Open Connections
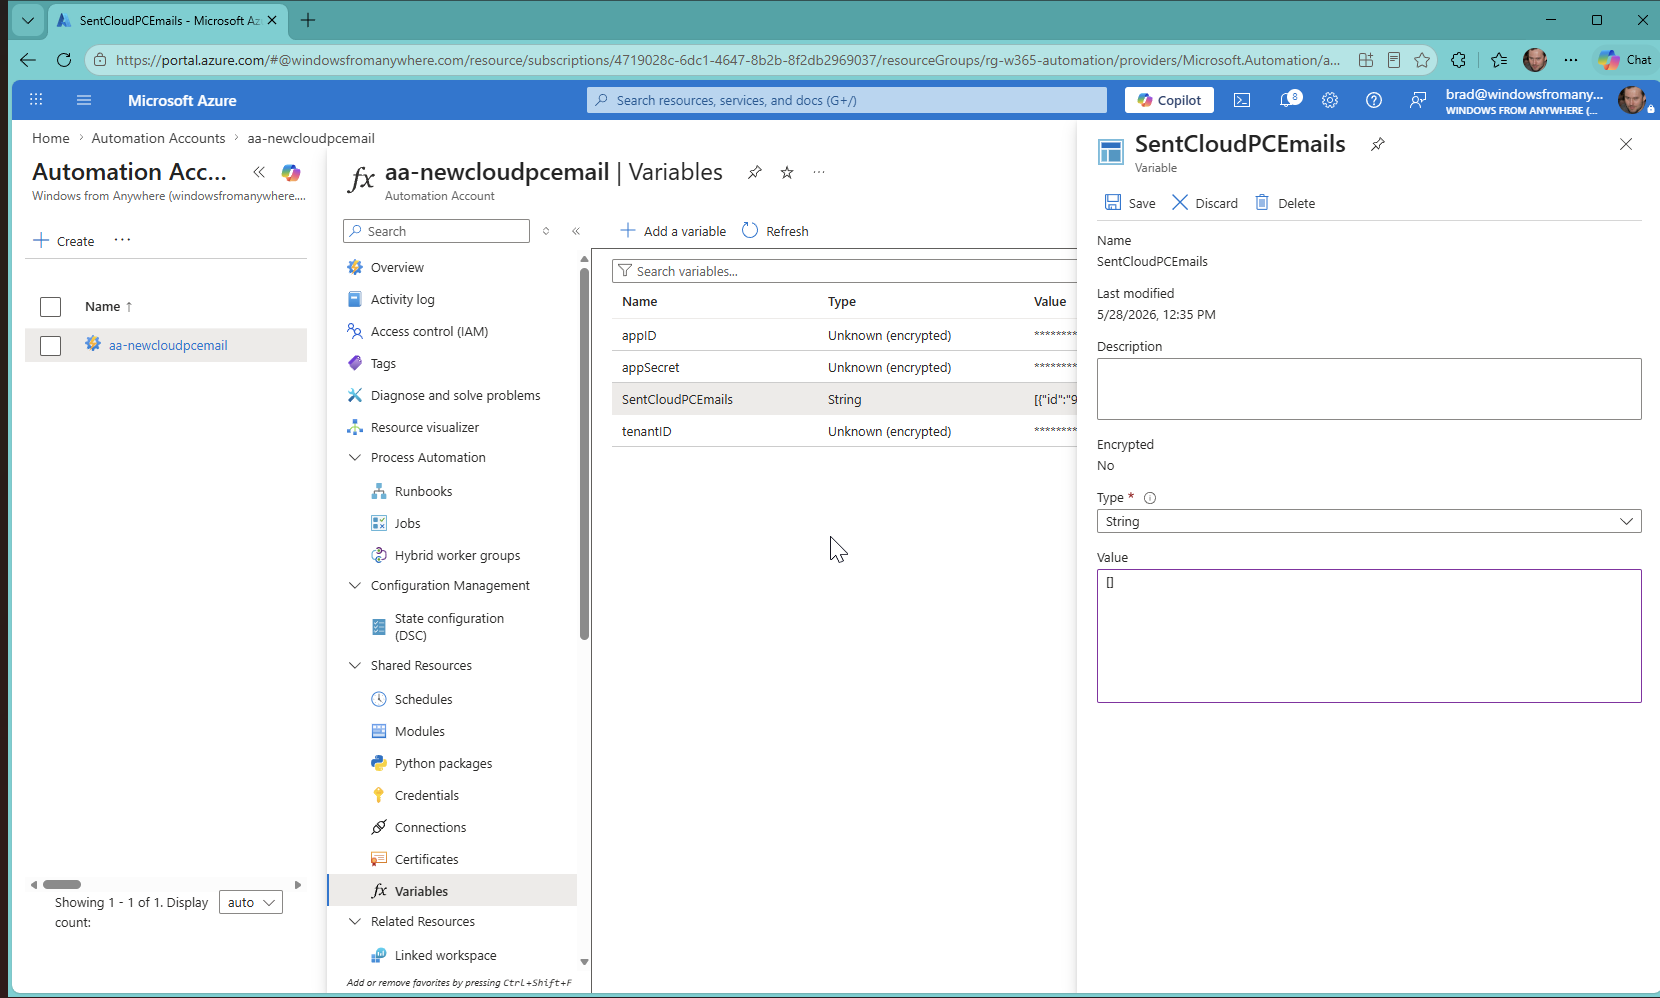 click(430, 827)
